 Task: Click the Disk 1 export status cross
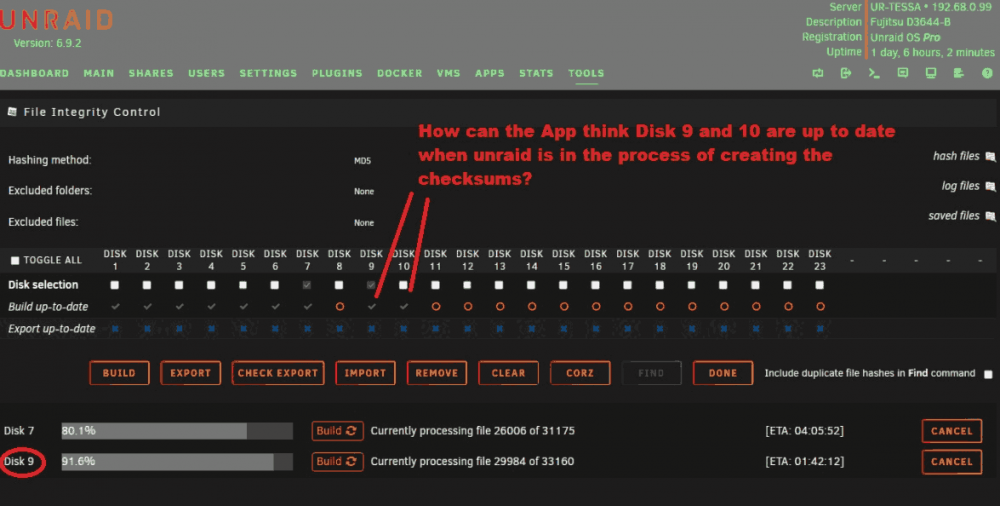pos(115,329)
